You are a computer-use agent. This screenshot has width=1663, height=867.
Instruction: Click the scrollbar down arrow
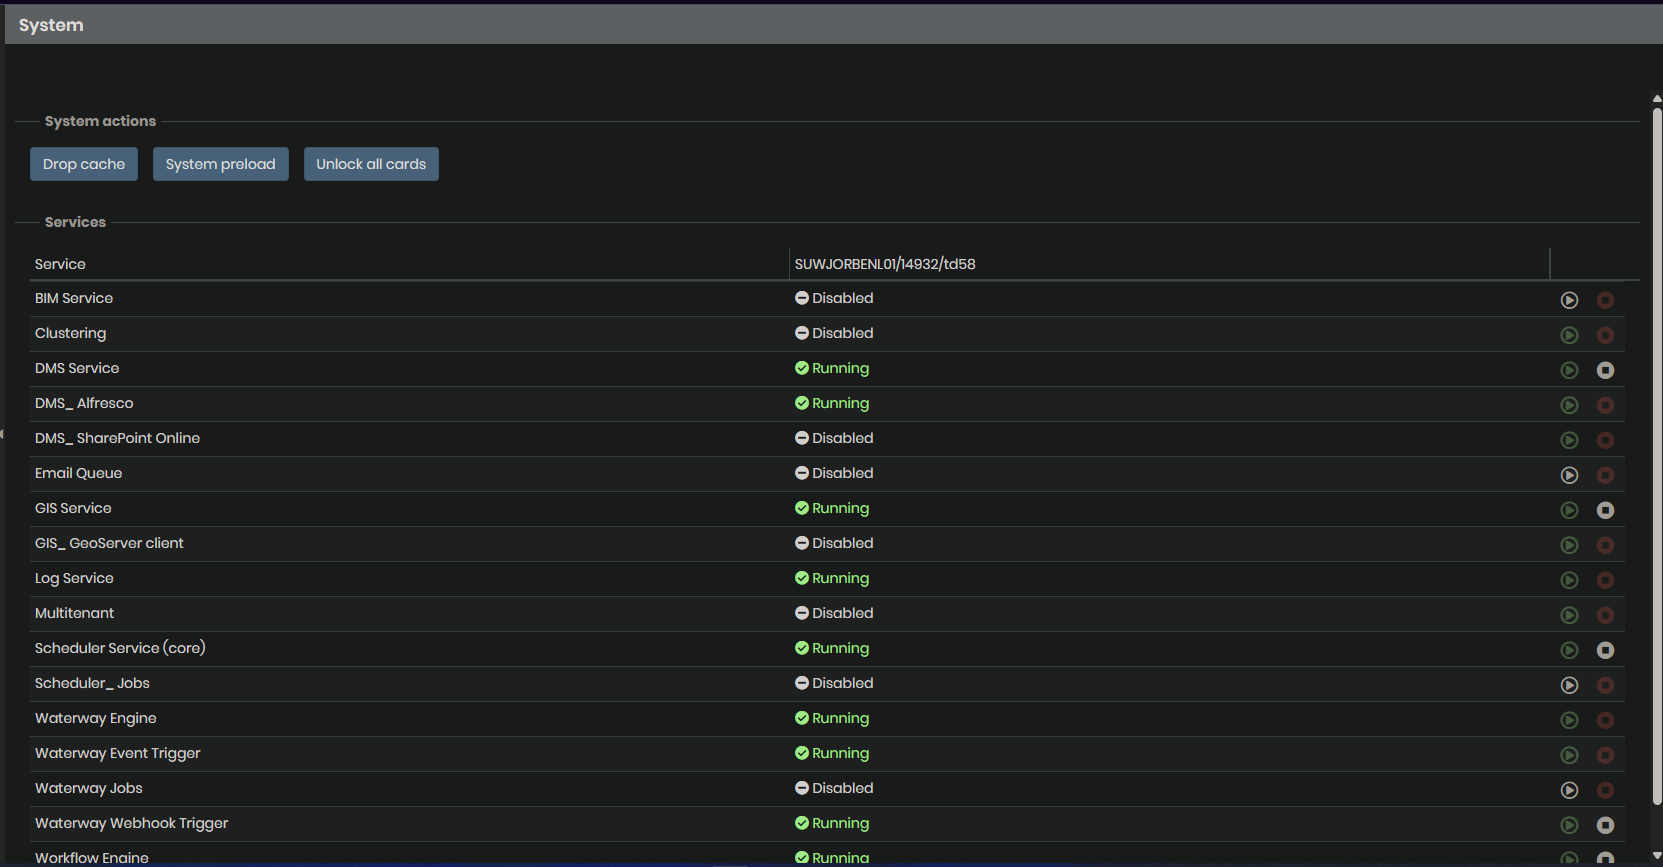pos(1656,856)
